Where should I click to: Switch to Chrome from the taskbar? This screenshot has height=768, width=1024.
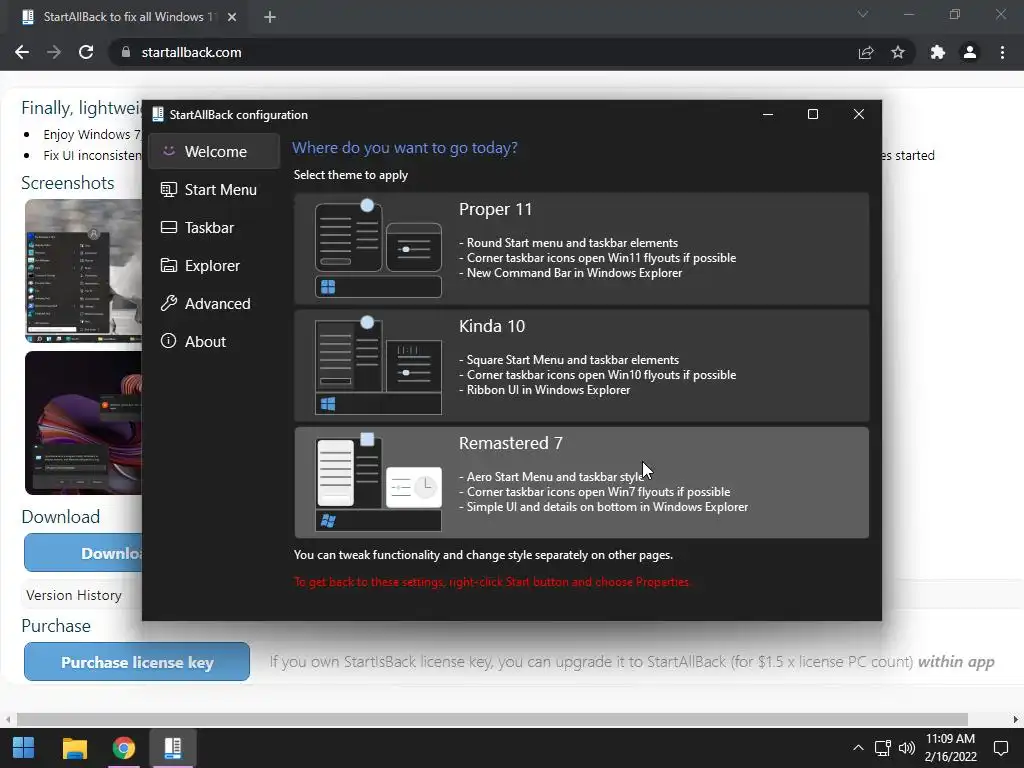click(123, 748)
